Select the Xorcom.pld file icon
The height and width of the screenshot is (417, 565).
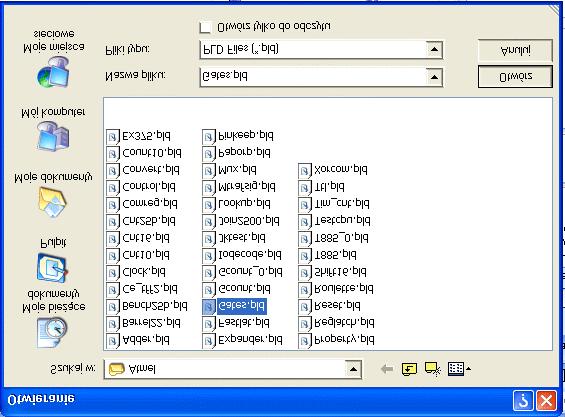[305, 170]
